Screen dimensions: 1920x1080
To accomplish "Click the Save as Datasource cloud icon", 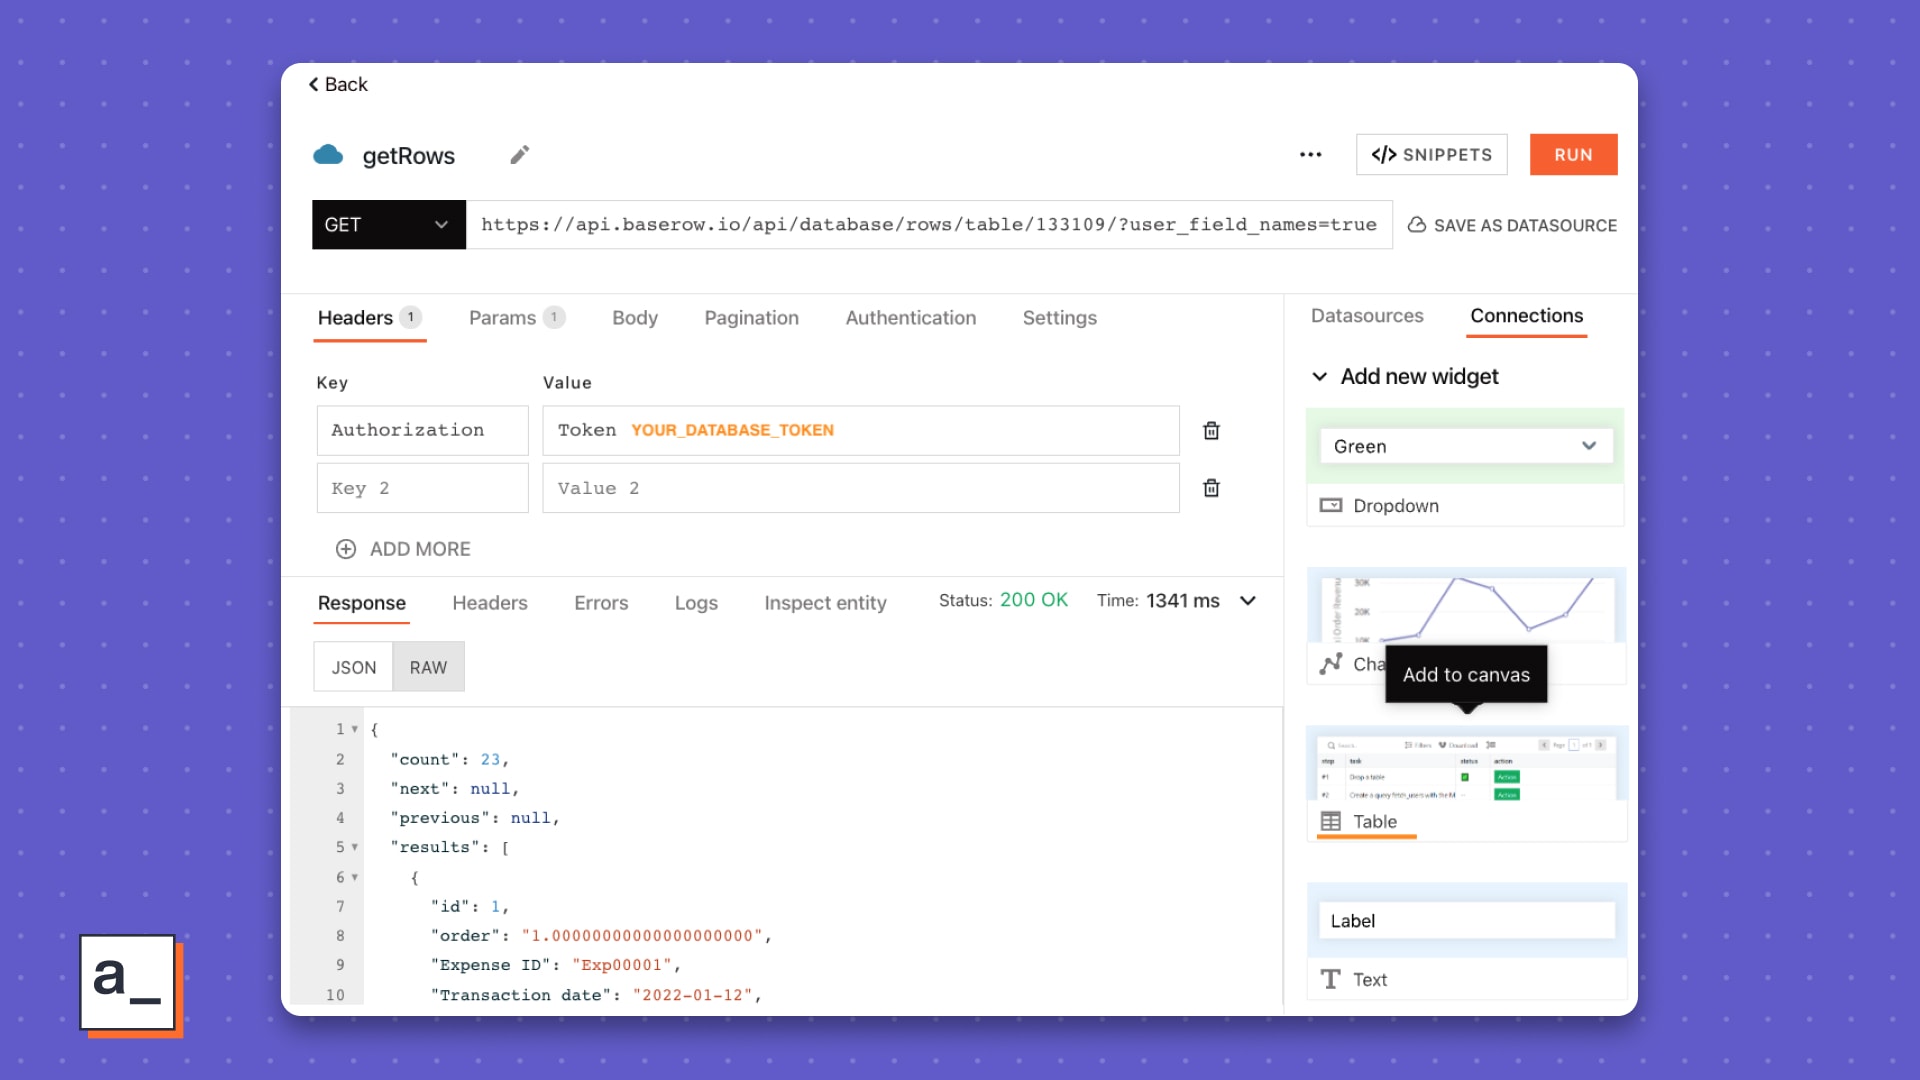I will coord(1417,225).
